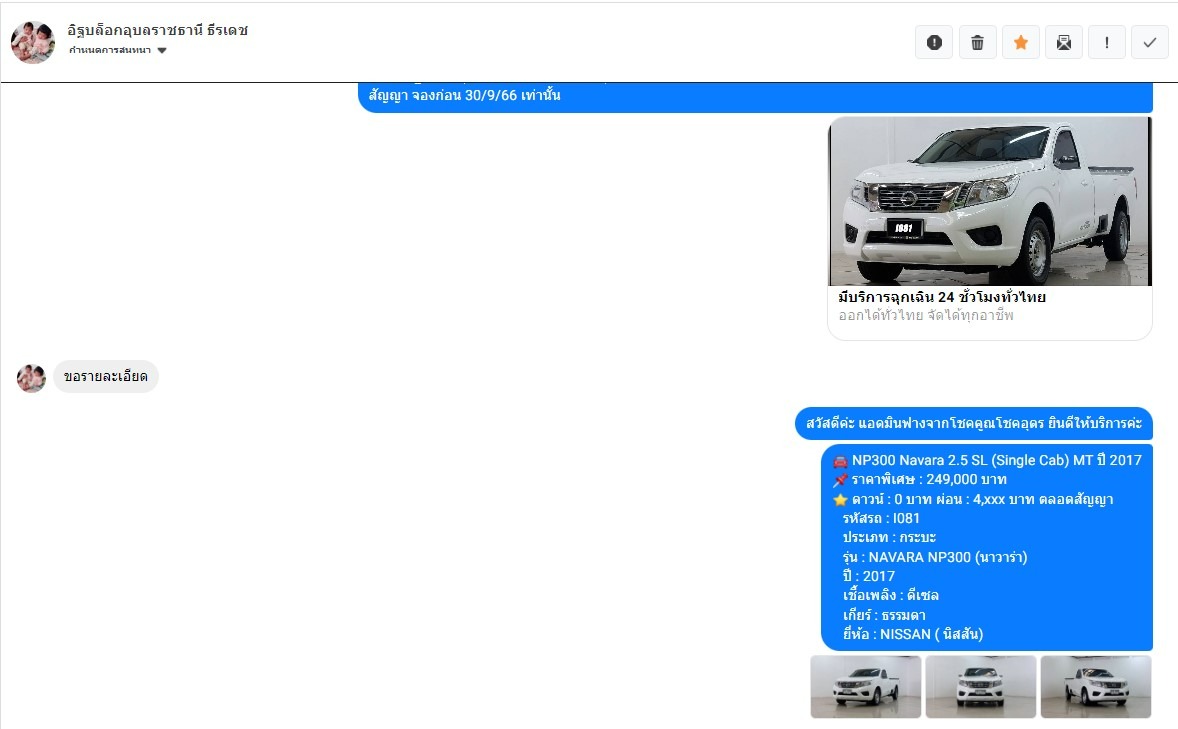The width and height of the screenshot is (1178, 729).
Task: Click the ปี : 2017 line
Action: point(868,576)
